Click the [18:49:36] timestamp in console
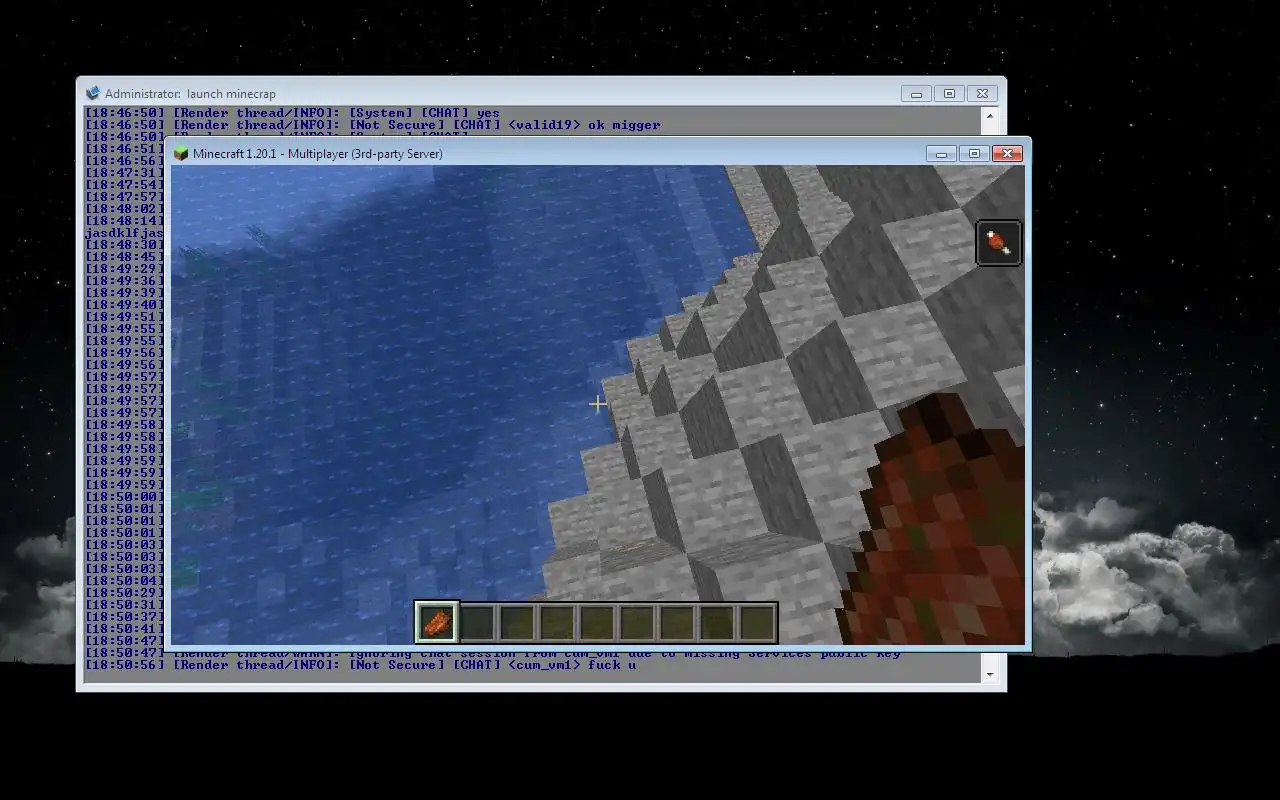 tap(124, 281)
